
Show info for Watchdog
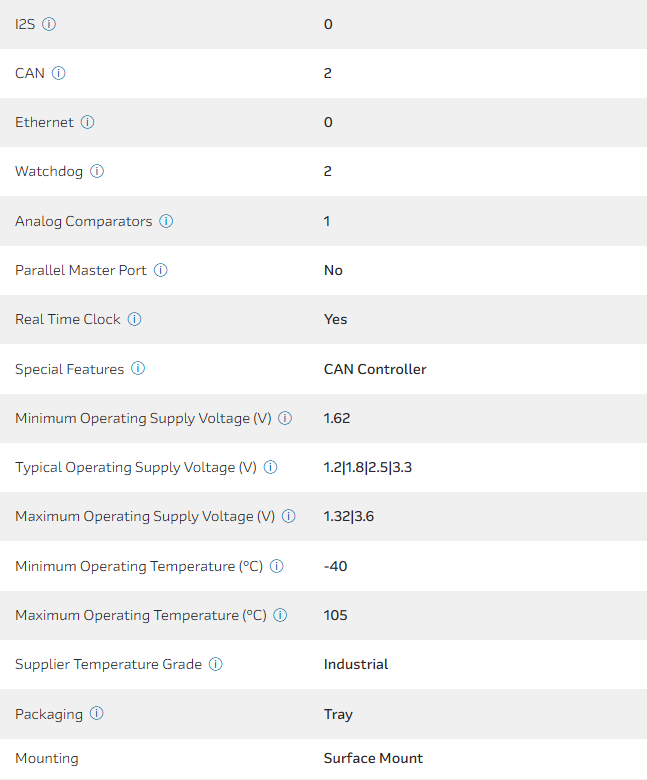(97, 171)
